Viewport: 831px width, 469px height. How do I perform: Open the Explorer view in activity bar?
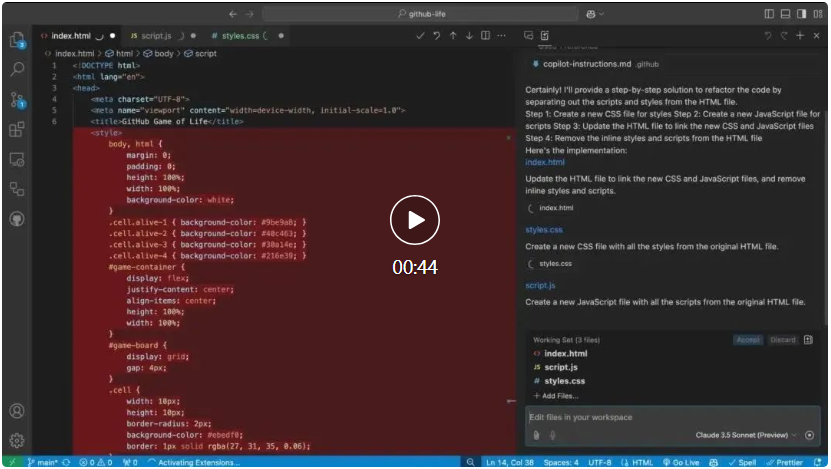click(x=17, y=40)
